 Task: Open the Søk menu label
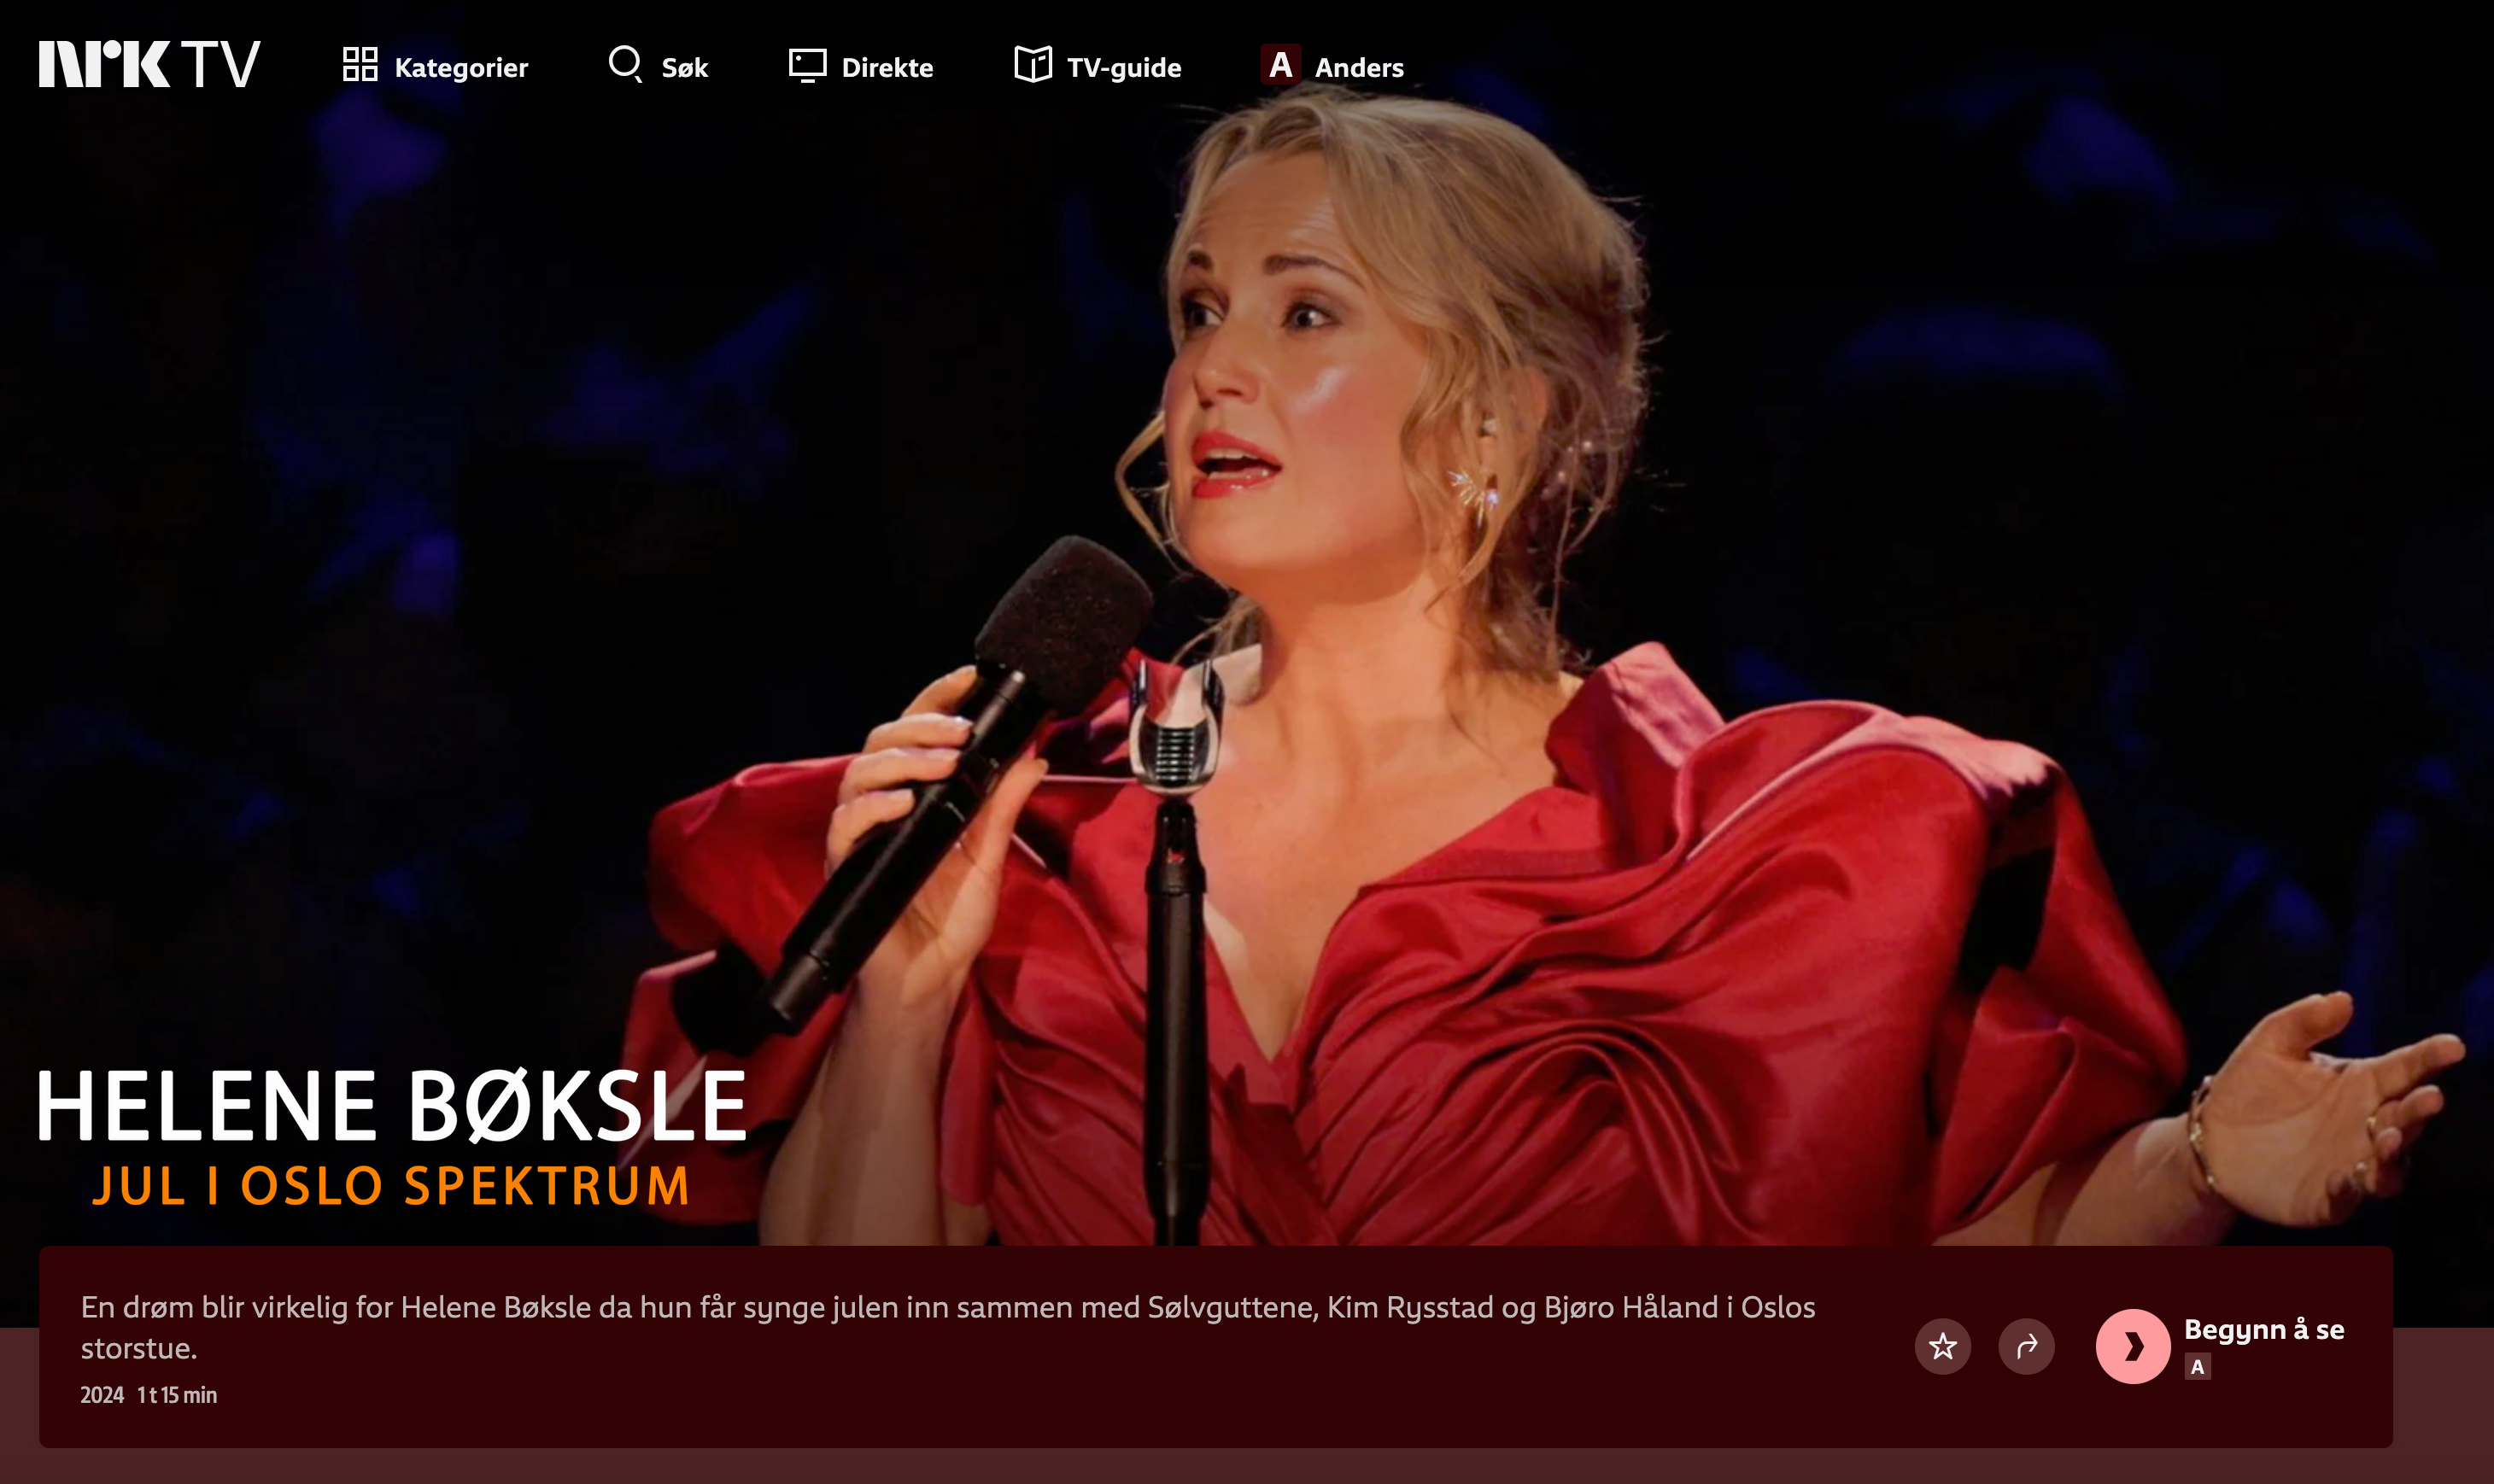coord(685,67)
